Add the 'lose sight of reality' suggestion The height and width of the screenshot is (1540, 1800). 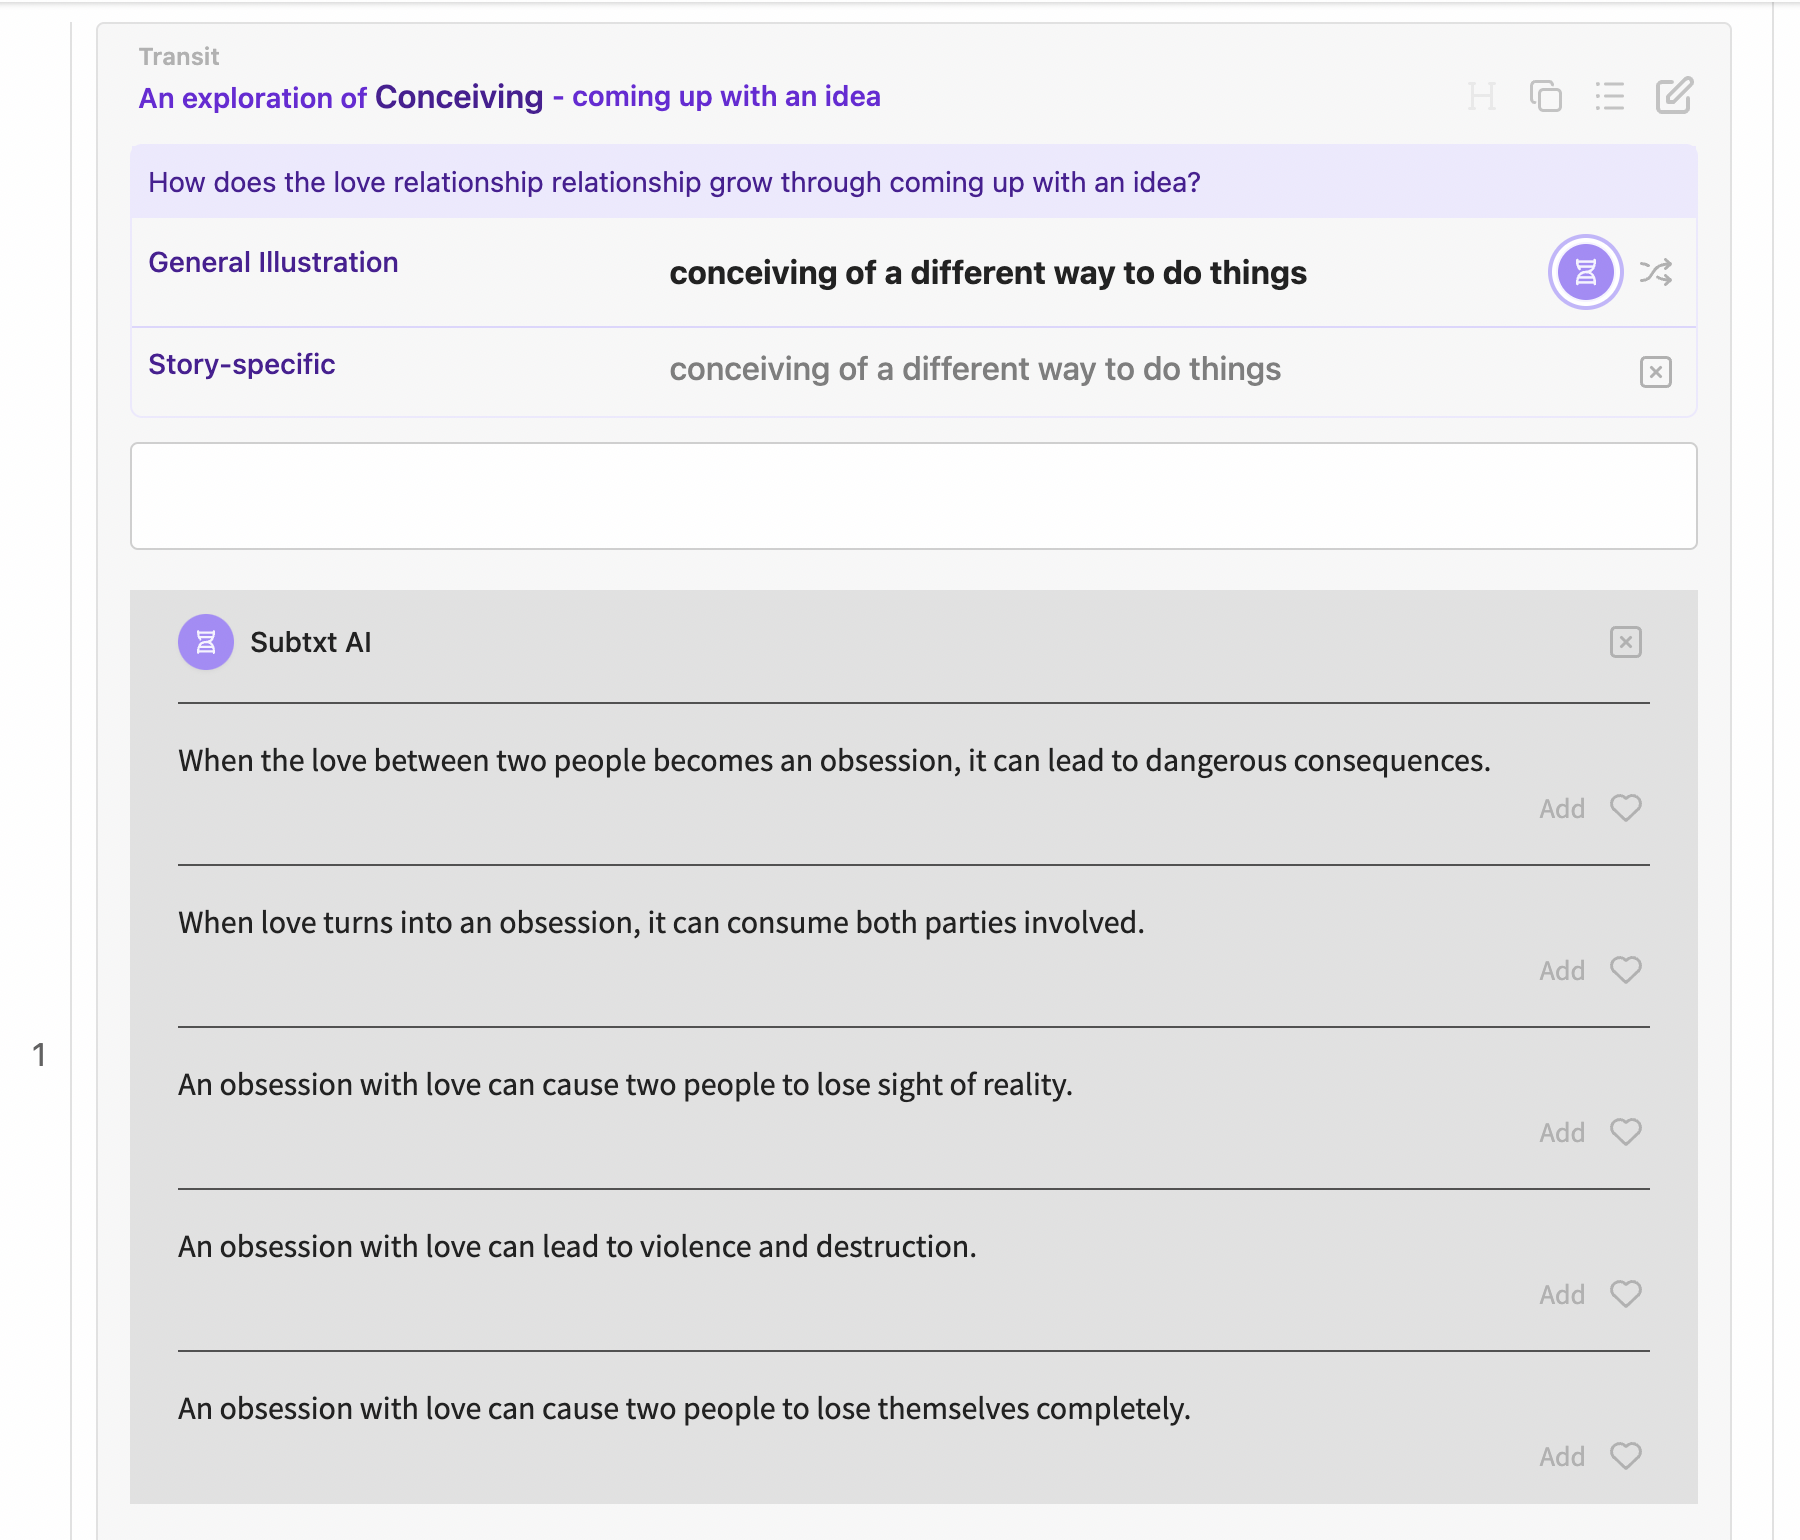point(1562,1132)
